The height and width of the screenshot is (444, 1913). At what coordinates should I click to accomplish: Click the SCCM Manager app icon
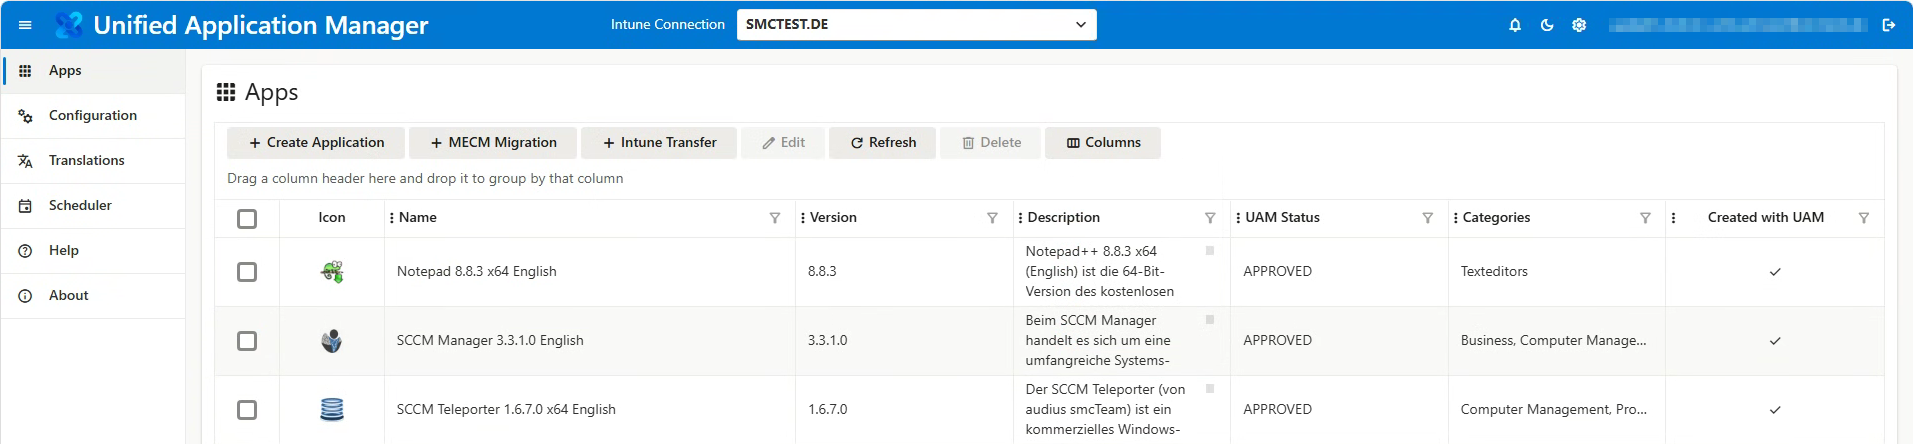[332, 340]
